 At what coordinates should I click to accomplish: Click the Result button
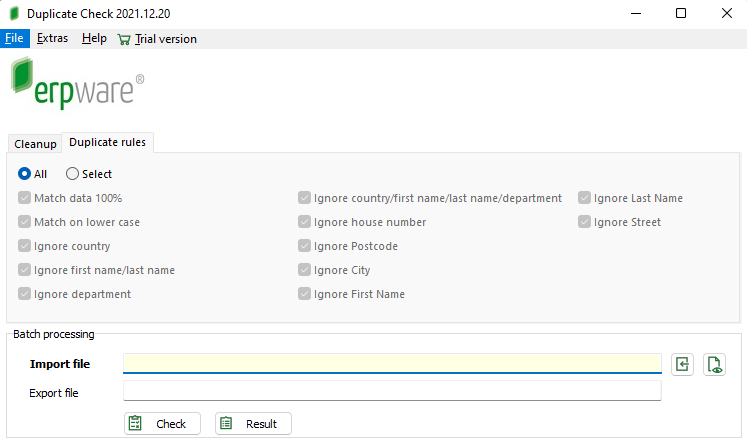[x=253, y=424]
